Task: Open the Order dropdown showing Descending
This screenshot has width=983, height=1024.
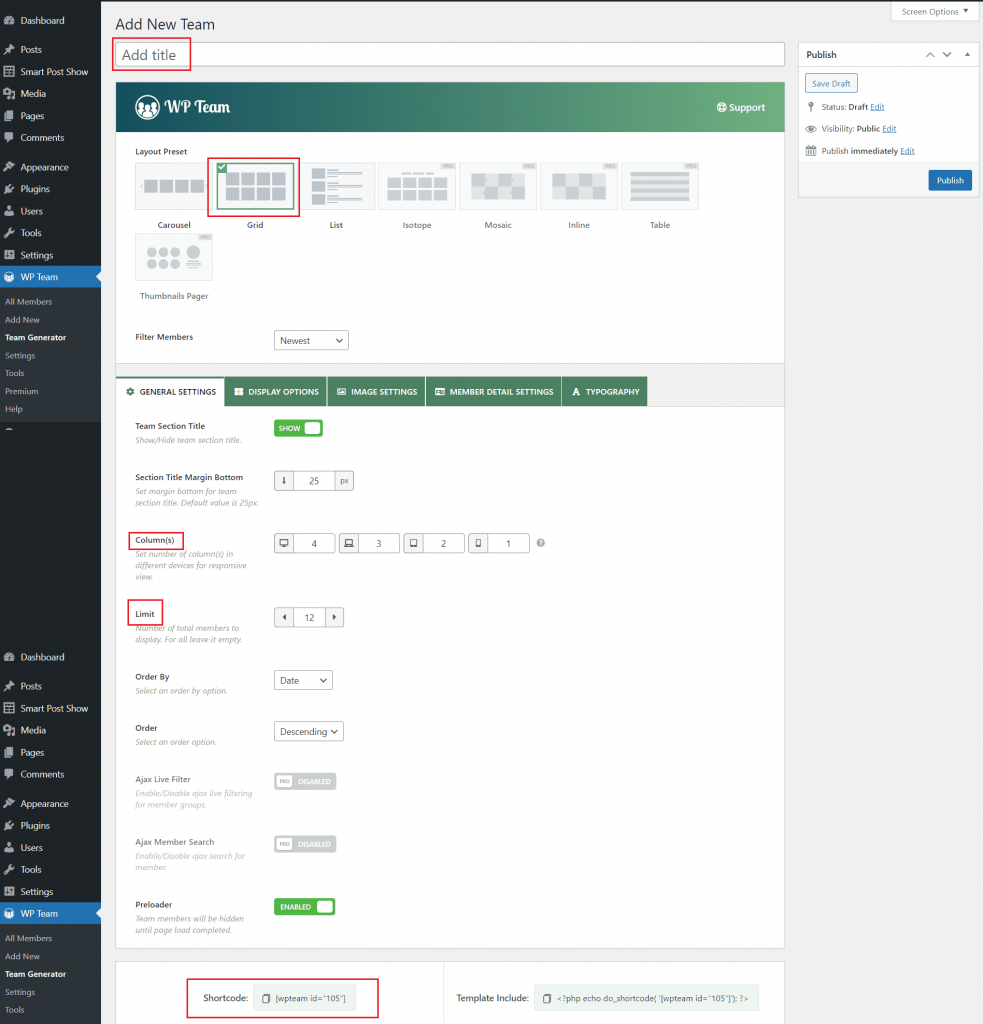Action: click(309, 731)
